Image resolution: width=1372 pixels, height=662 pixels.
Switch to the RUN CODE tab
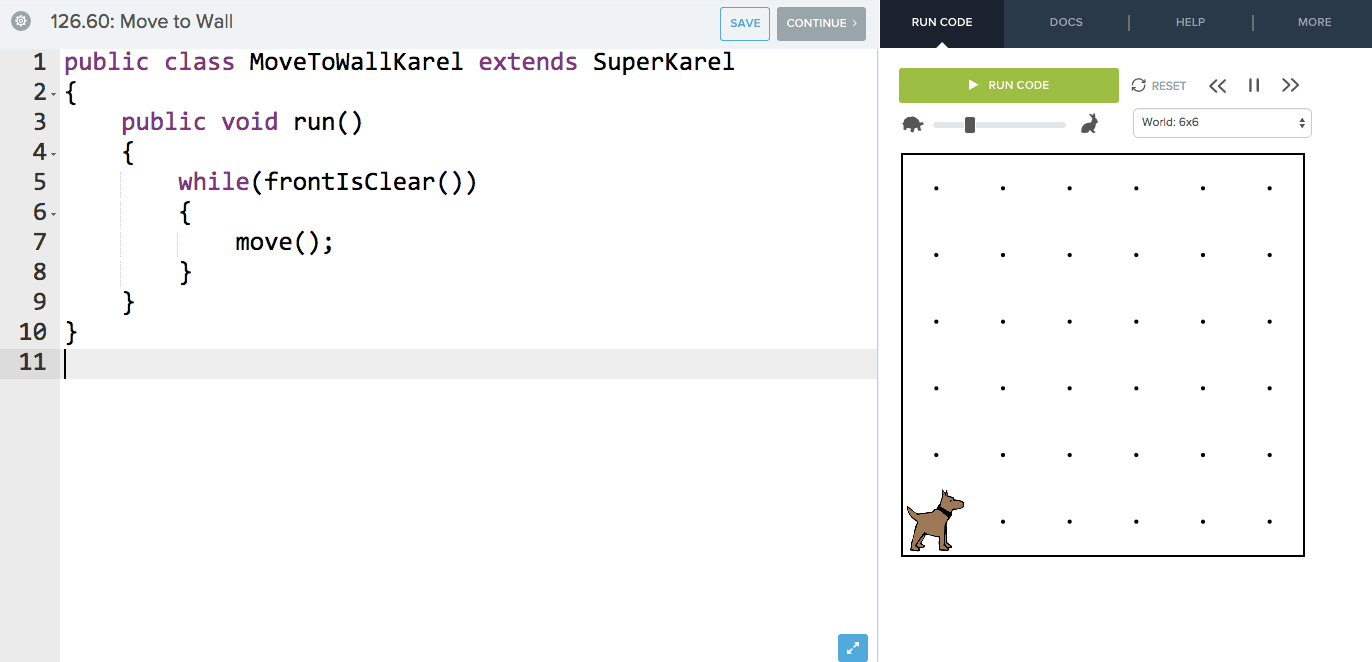[941, 21]
